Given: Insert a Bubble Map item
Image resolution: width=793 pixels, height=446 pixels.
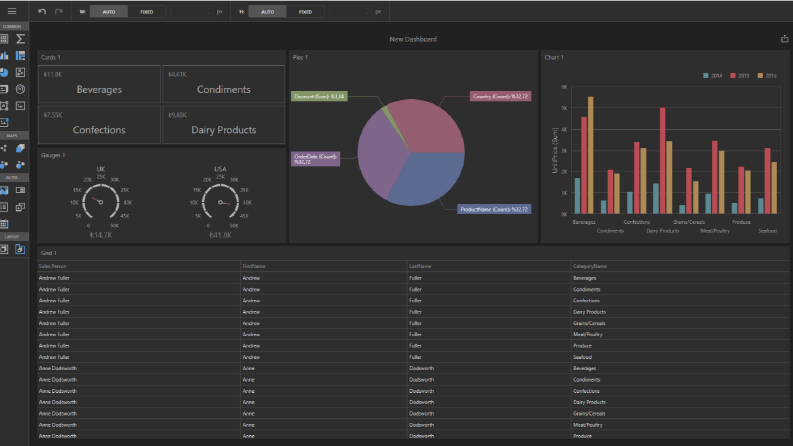Looking at the screenshot, I should coord(4,165).
